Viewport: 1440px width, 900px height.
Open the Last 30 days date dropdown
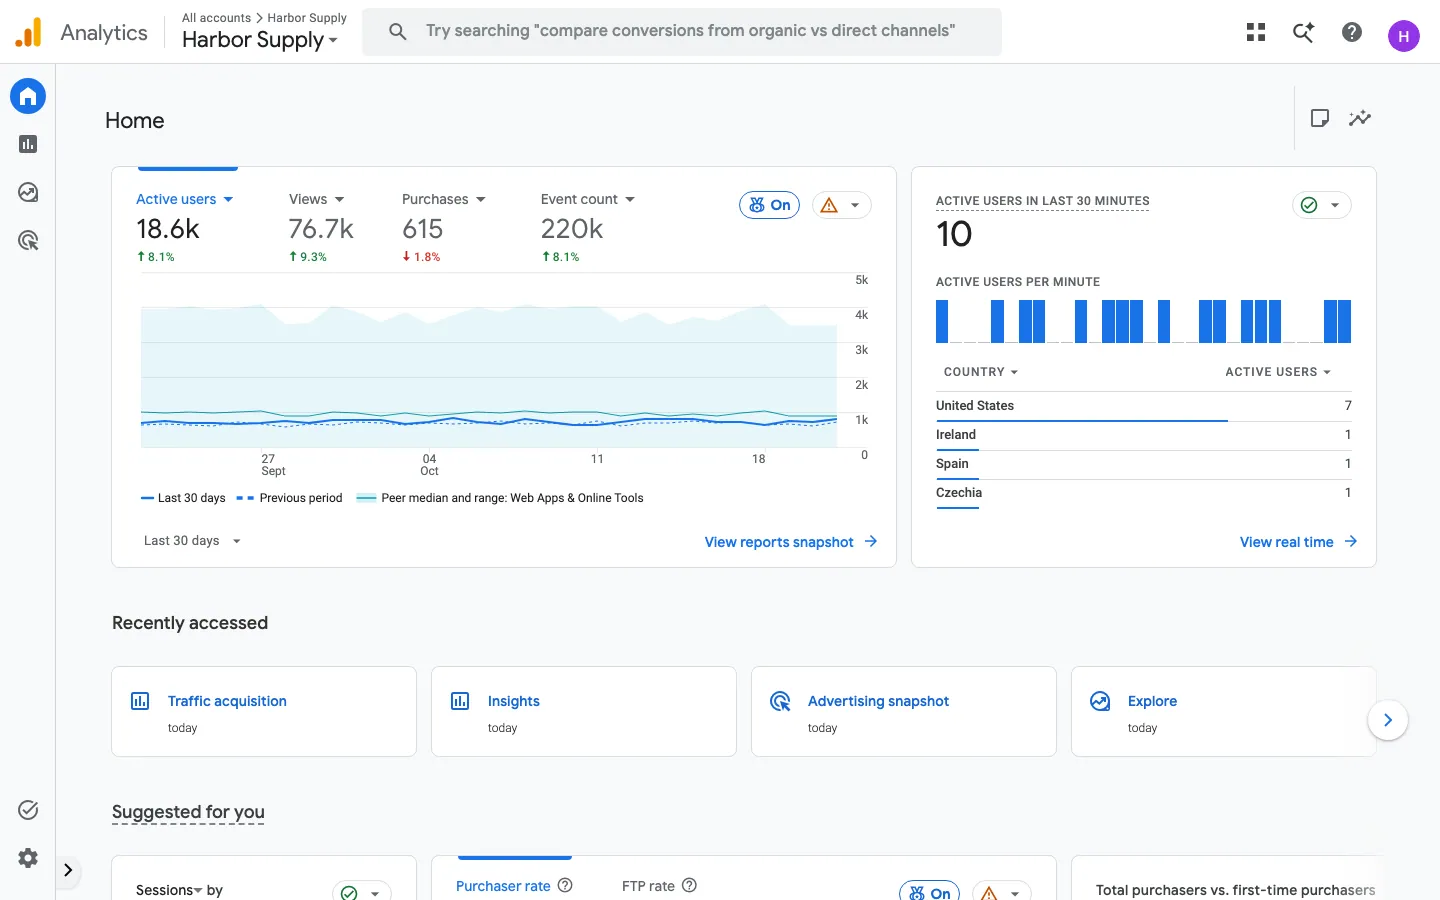pyautogui.click(x=192, y=541)
